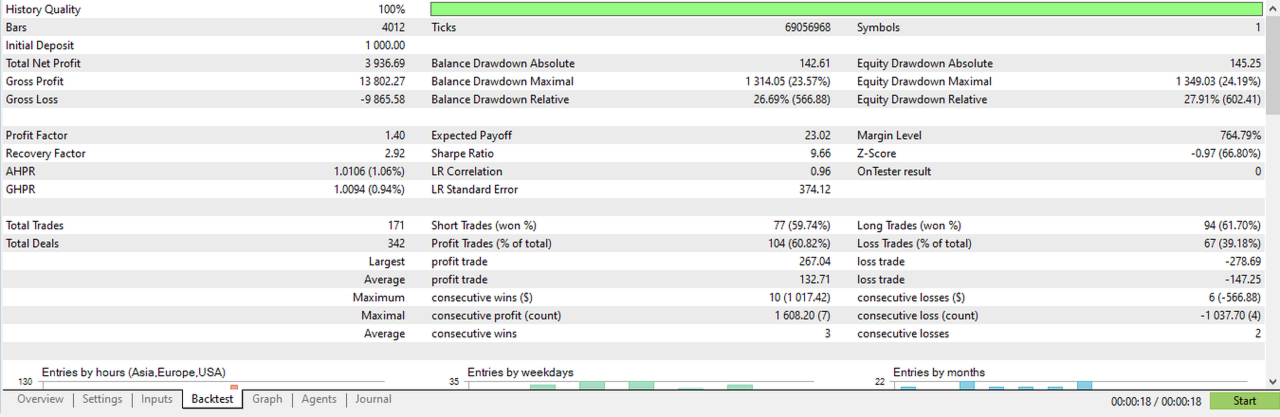Image resolution: width=1280 pixels, height=417 pixels.
Task: Select the Profit Factor value 1.40
Action: 394,136
